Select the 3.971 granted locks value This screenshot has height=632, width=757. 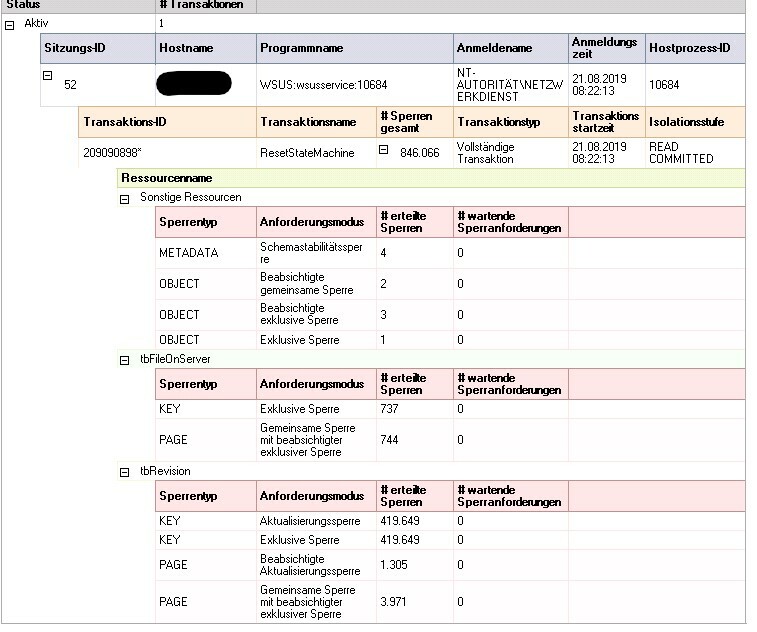pyautogui.click(x=393, y=602)
